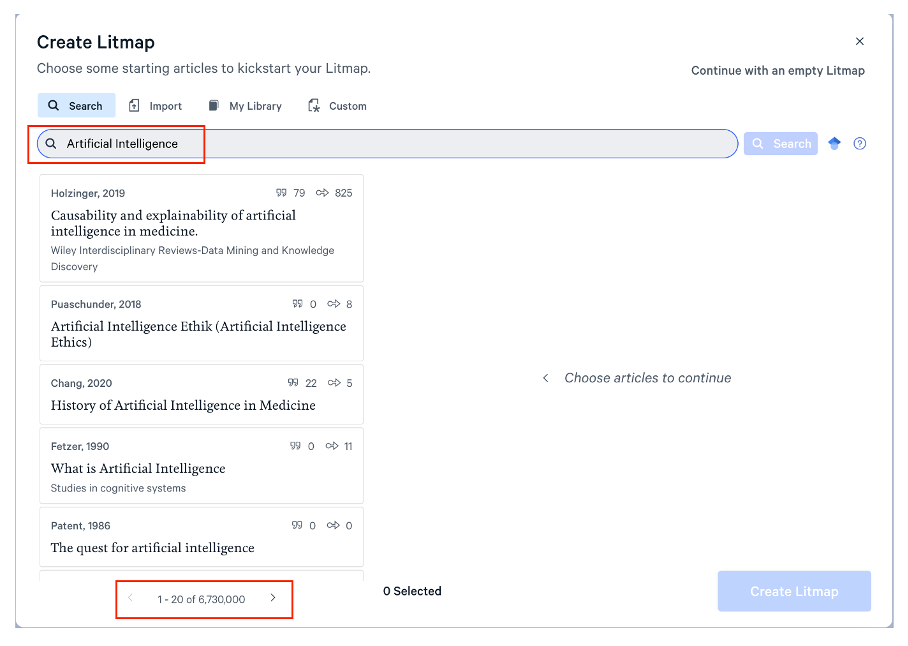This screenshot has width=908, height=646.
Task: Click into the Artificial Intelligence search field
Action: click(400, 144)
